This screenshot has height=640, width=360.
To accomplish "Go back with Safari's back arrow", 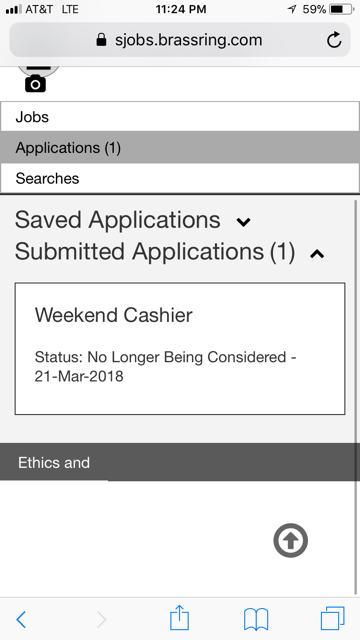I will pyautogui.click(x=21, y=620).
